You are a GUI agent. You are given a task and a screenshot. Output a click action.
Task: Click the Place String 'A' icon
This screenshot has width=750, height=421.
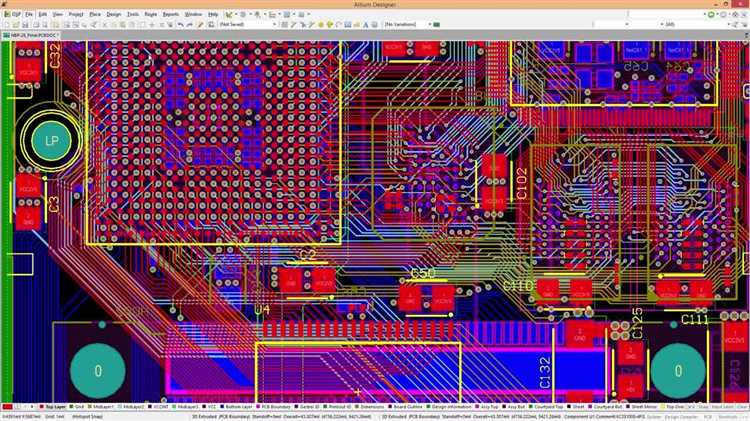pos(365,24)
